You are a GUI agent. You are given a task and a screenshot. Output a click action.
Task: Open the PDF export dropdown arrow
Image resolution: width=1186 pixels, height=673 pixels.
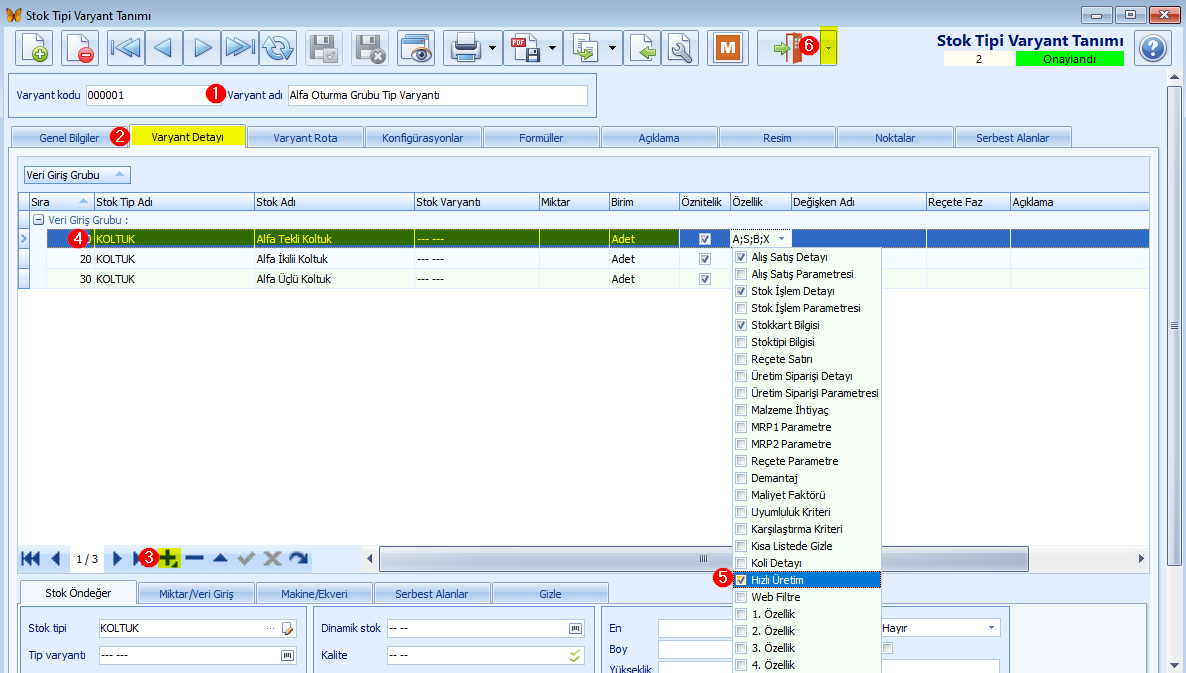pos(552,48)
